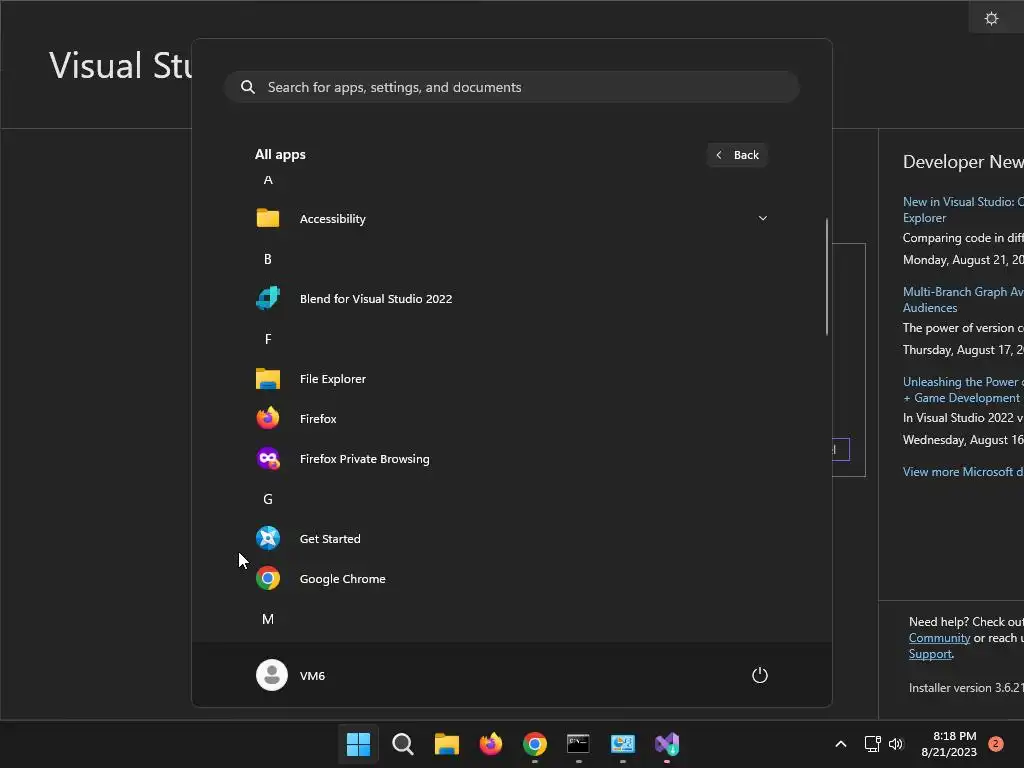Switch to Chrome on the taskbar
The image size is (1024, 768).
click(x=534, y=744)
